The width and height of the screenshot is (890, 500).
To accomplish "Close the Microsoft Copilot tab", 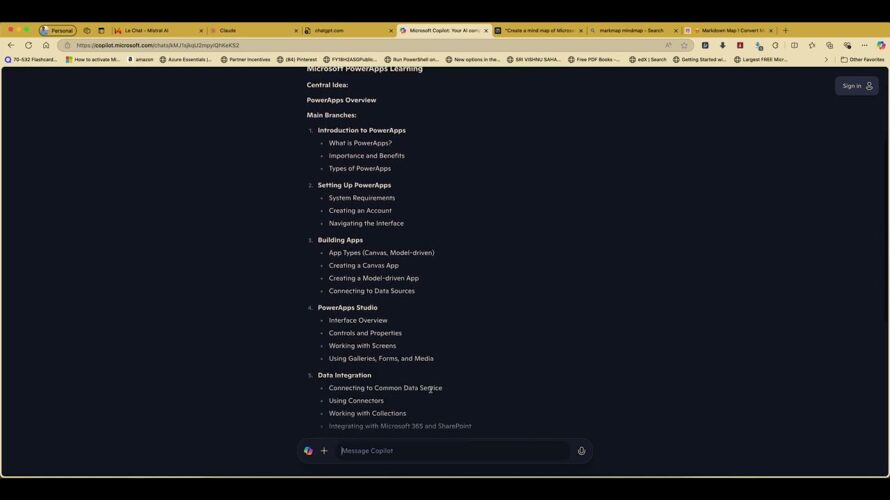I will point(486,31).
